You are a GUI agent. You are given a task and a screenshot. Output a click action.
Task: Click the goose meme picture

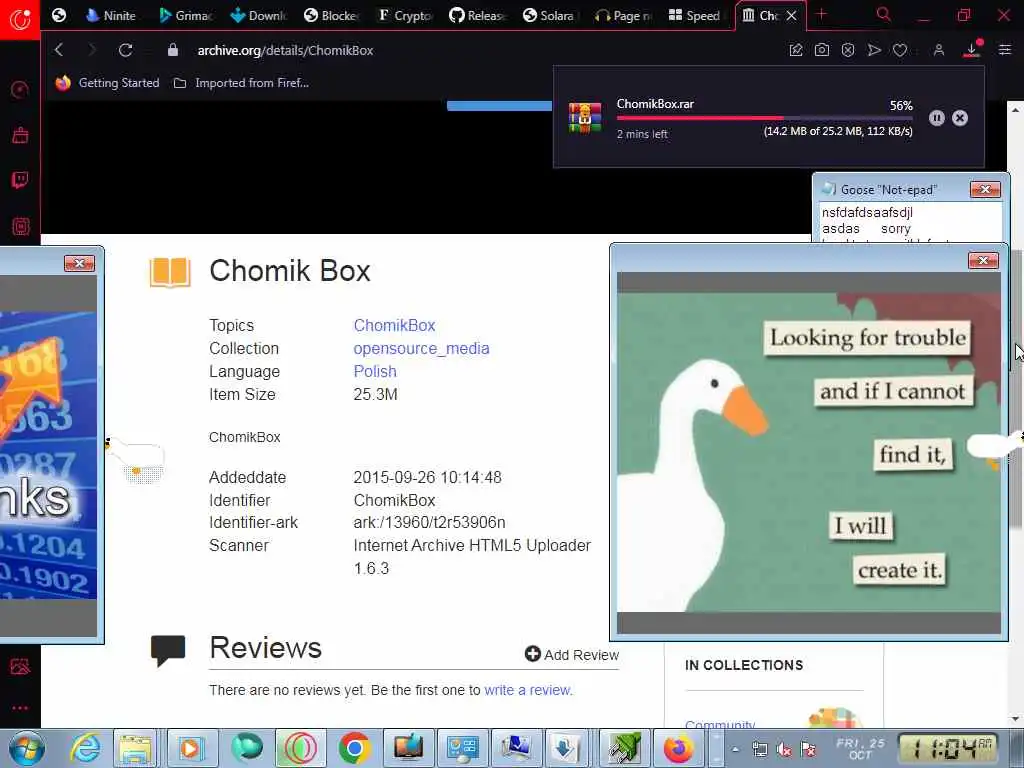808,452
